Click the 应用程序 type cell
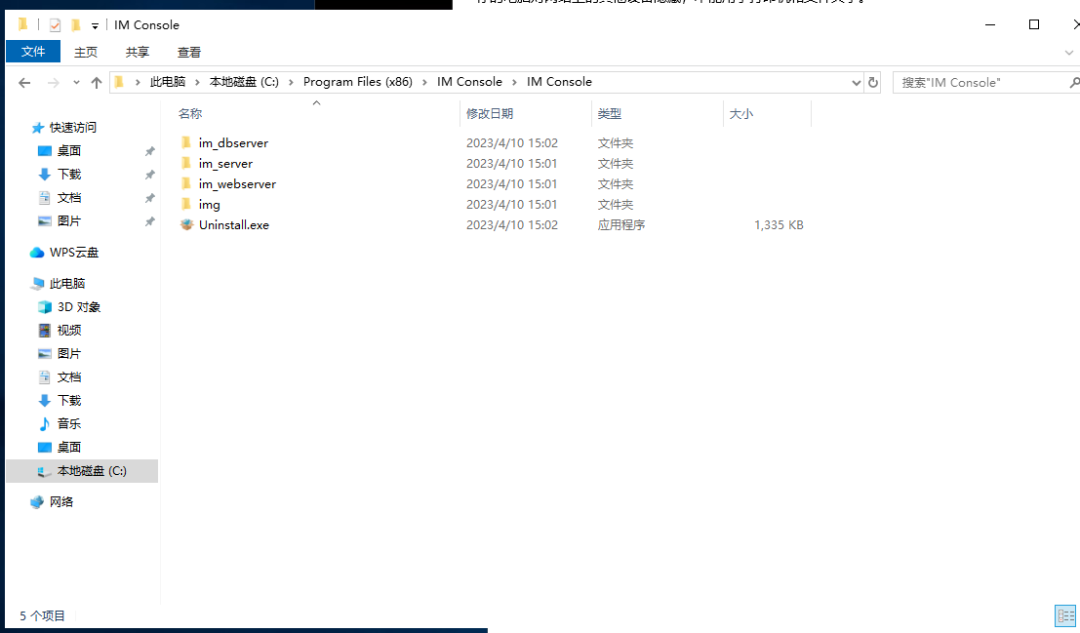The width and height of the screenshot is (1080, 633). (621, 225)
